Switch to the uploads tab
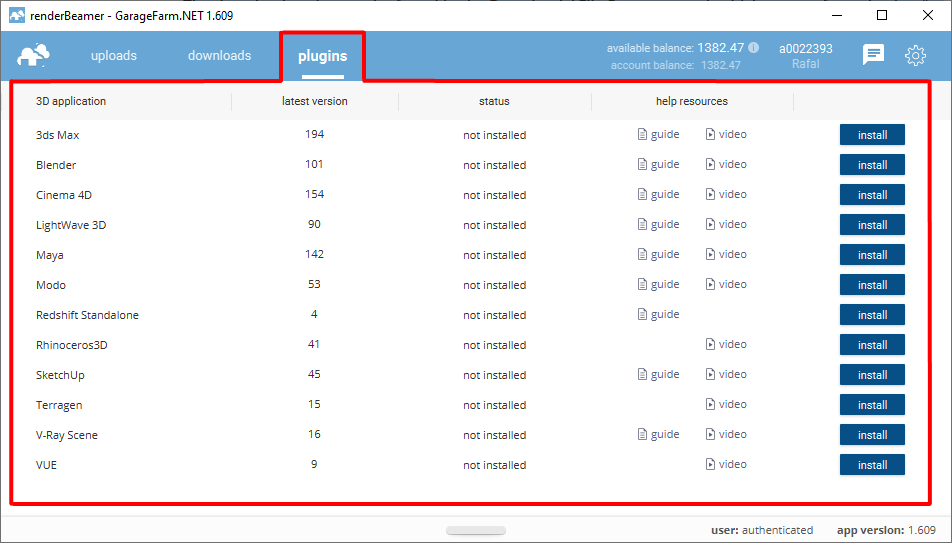Viewport: 952px width, 543px height. click(114, 55)
